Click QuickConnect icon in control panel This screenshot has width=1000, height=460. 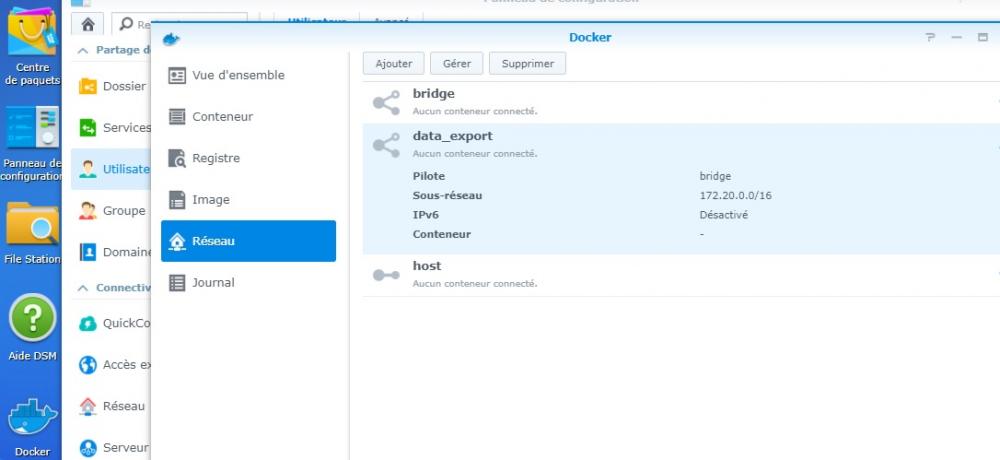click(87, 323)
